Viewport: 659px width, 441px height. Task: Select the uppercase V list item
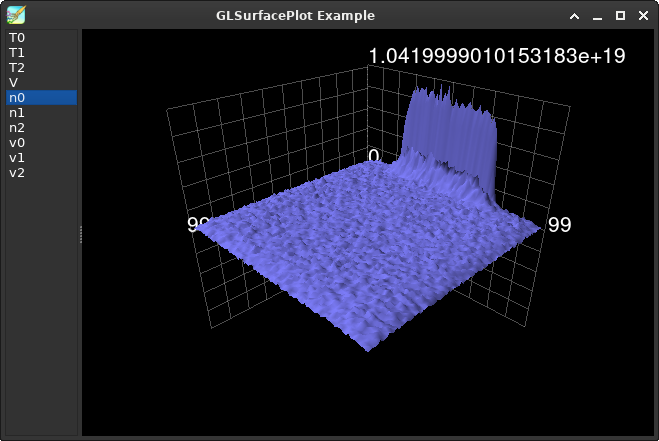click(x=13, y=83)
